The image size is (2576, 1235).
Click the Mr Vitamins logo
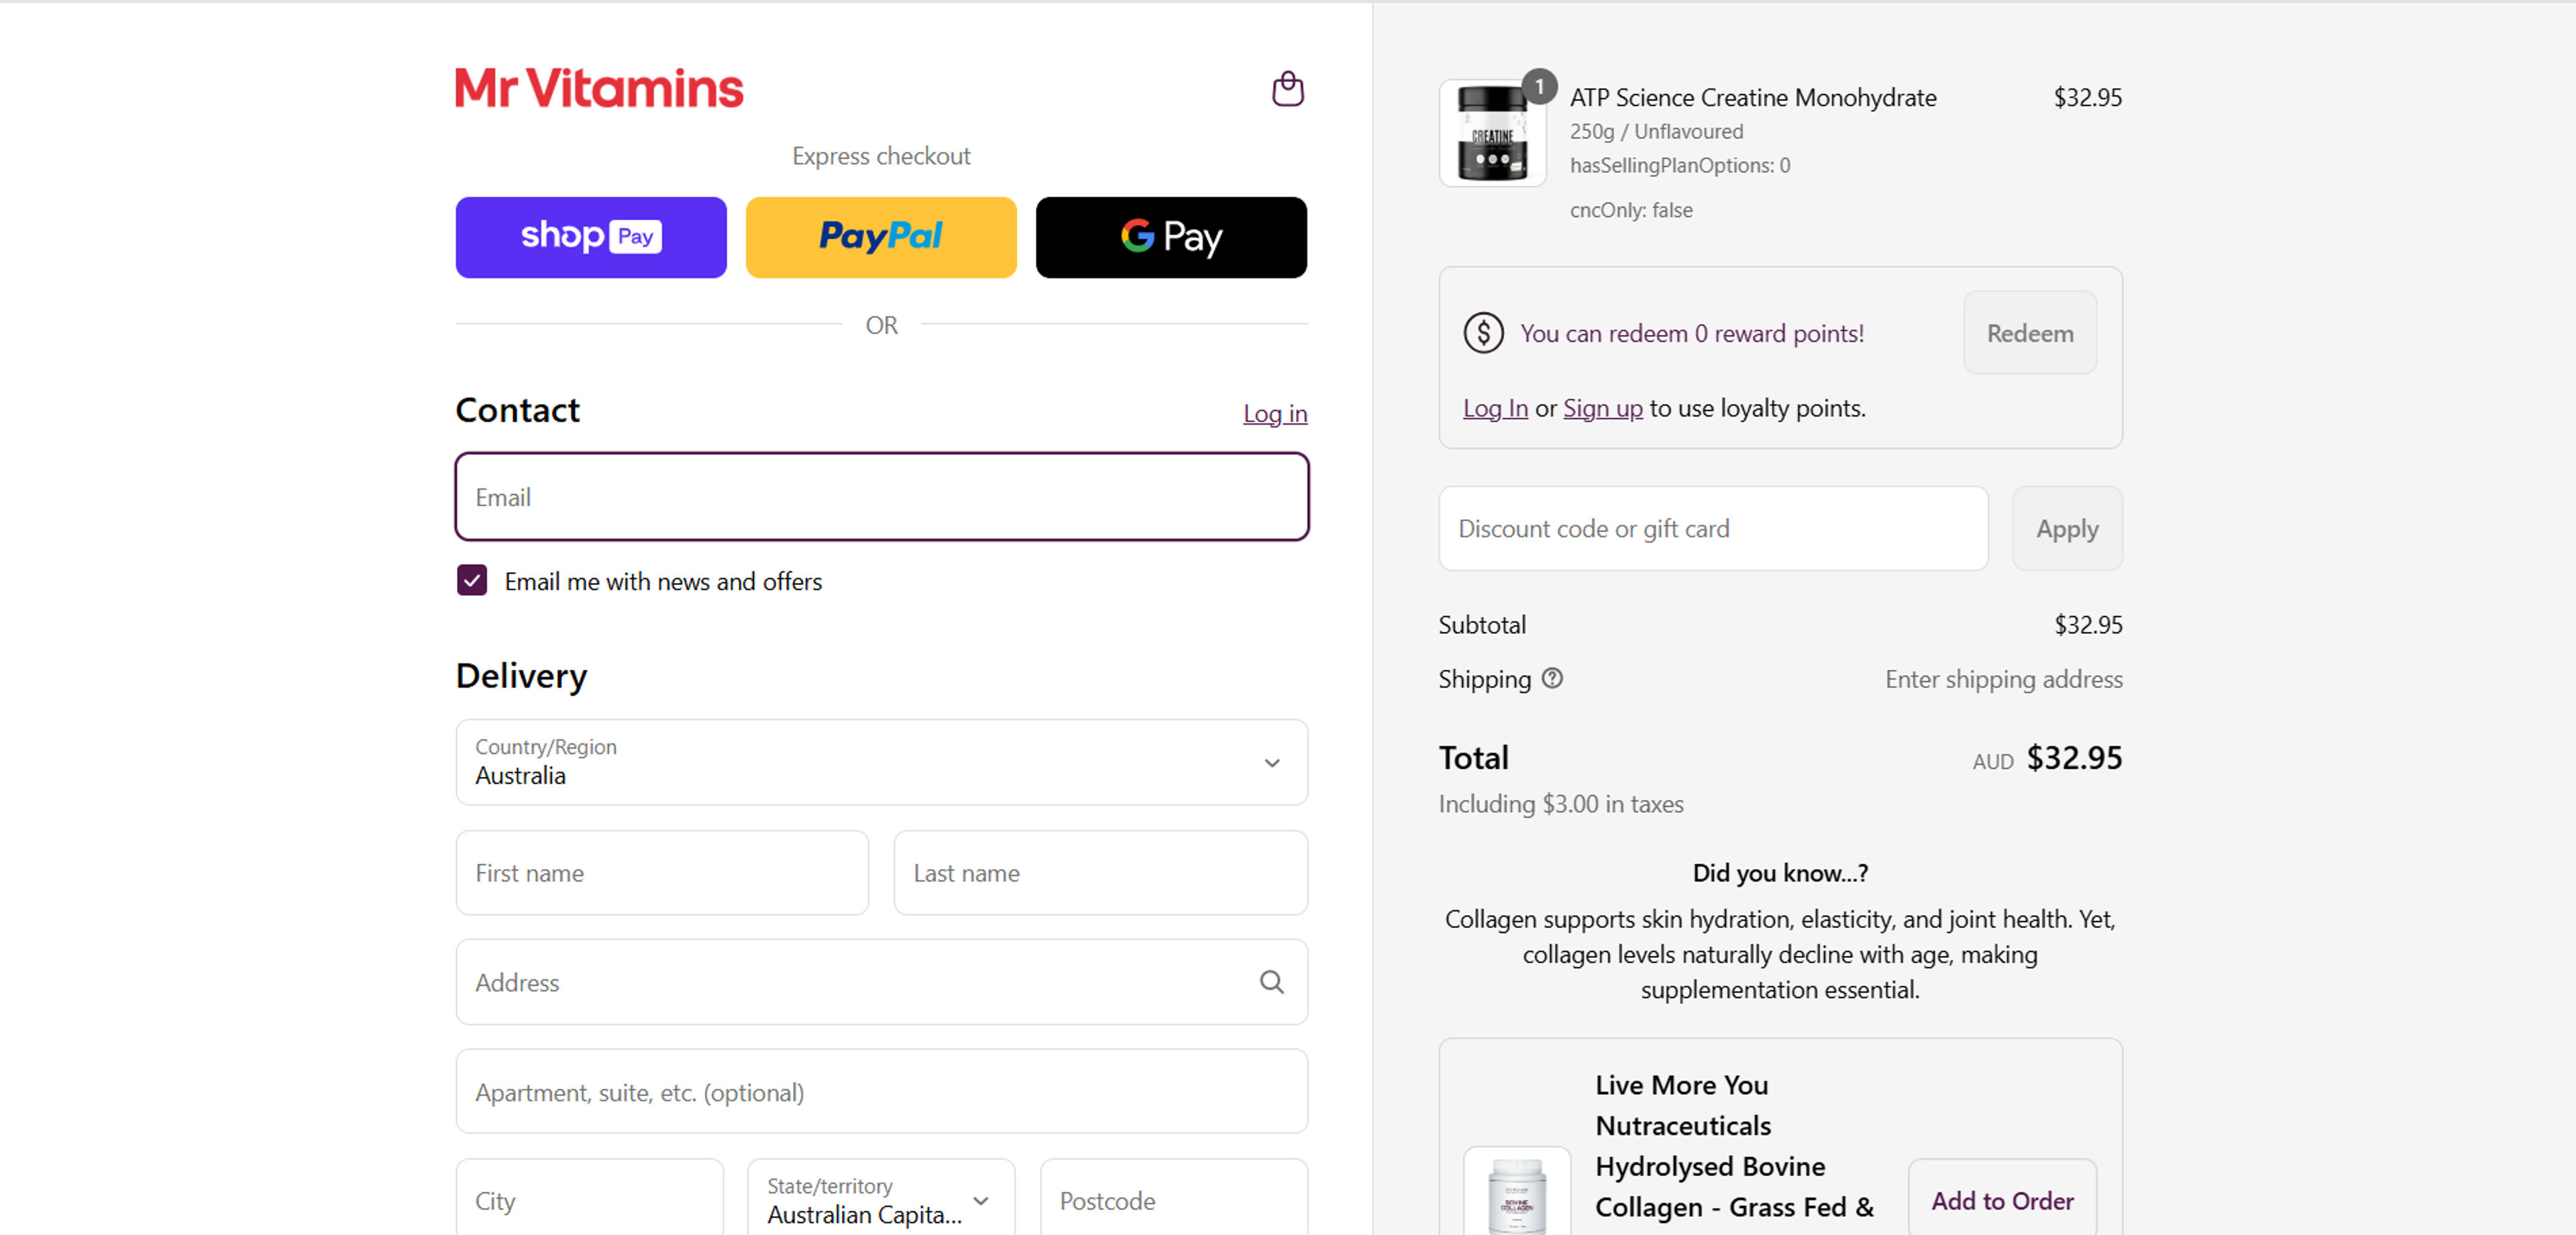599,89
